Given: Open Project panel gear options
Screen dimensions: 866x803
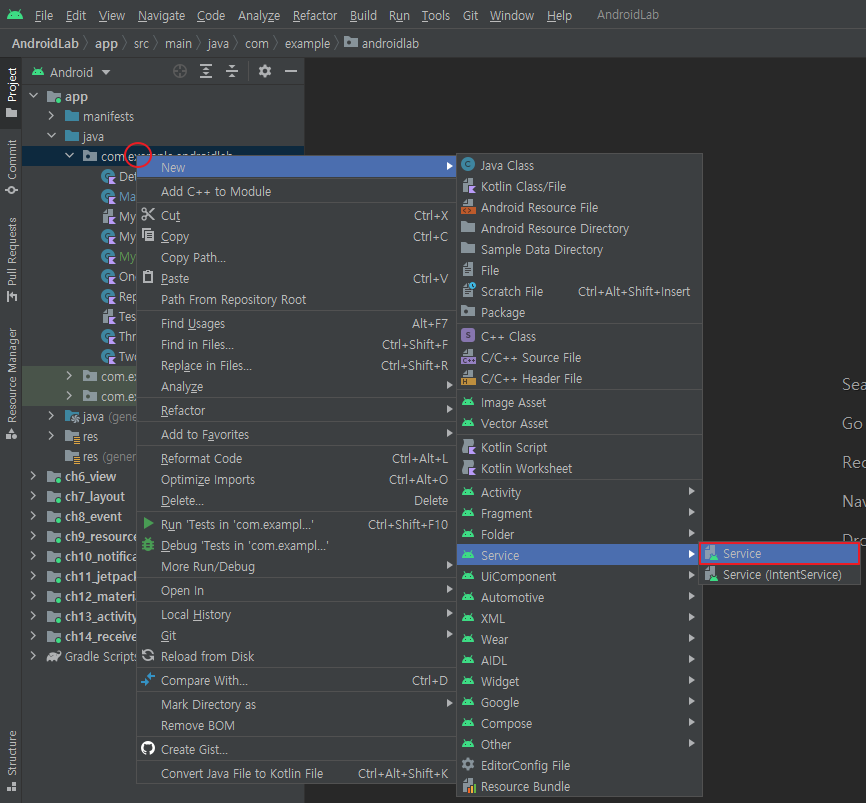Looking at the screenshot, I should coord(265,71).
